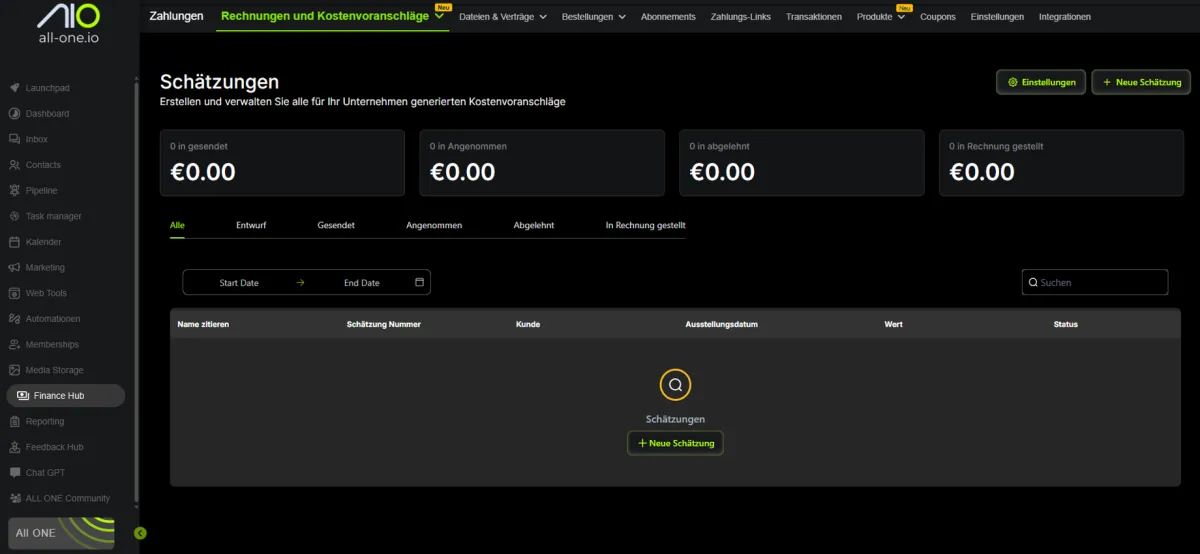
Task: Click the Status column header
Action: coord(1066,325)
